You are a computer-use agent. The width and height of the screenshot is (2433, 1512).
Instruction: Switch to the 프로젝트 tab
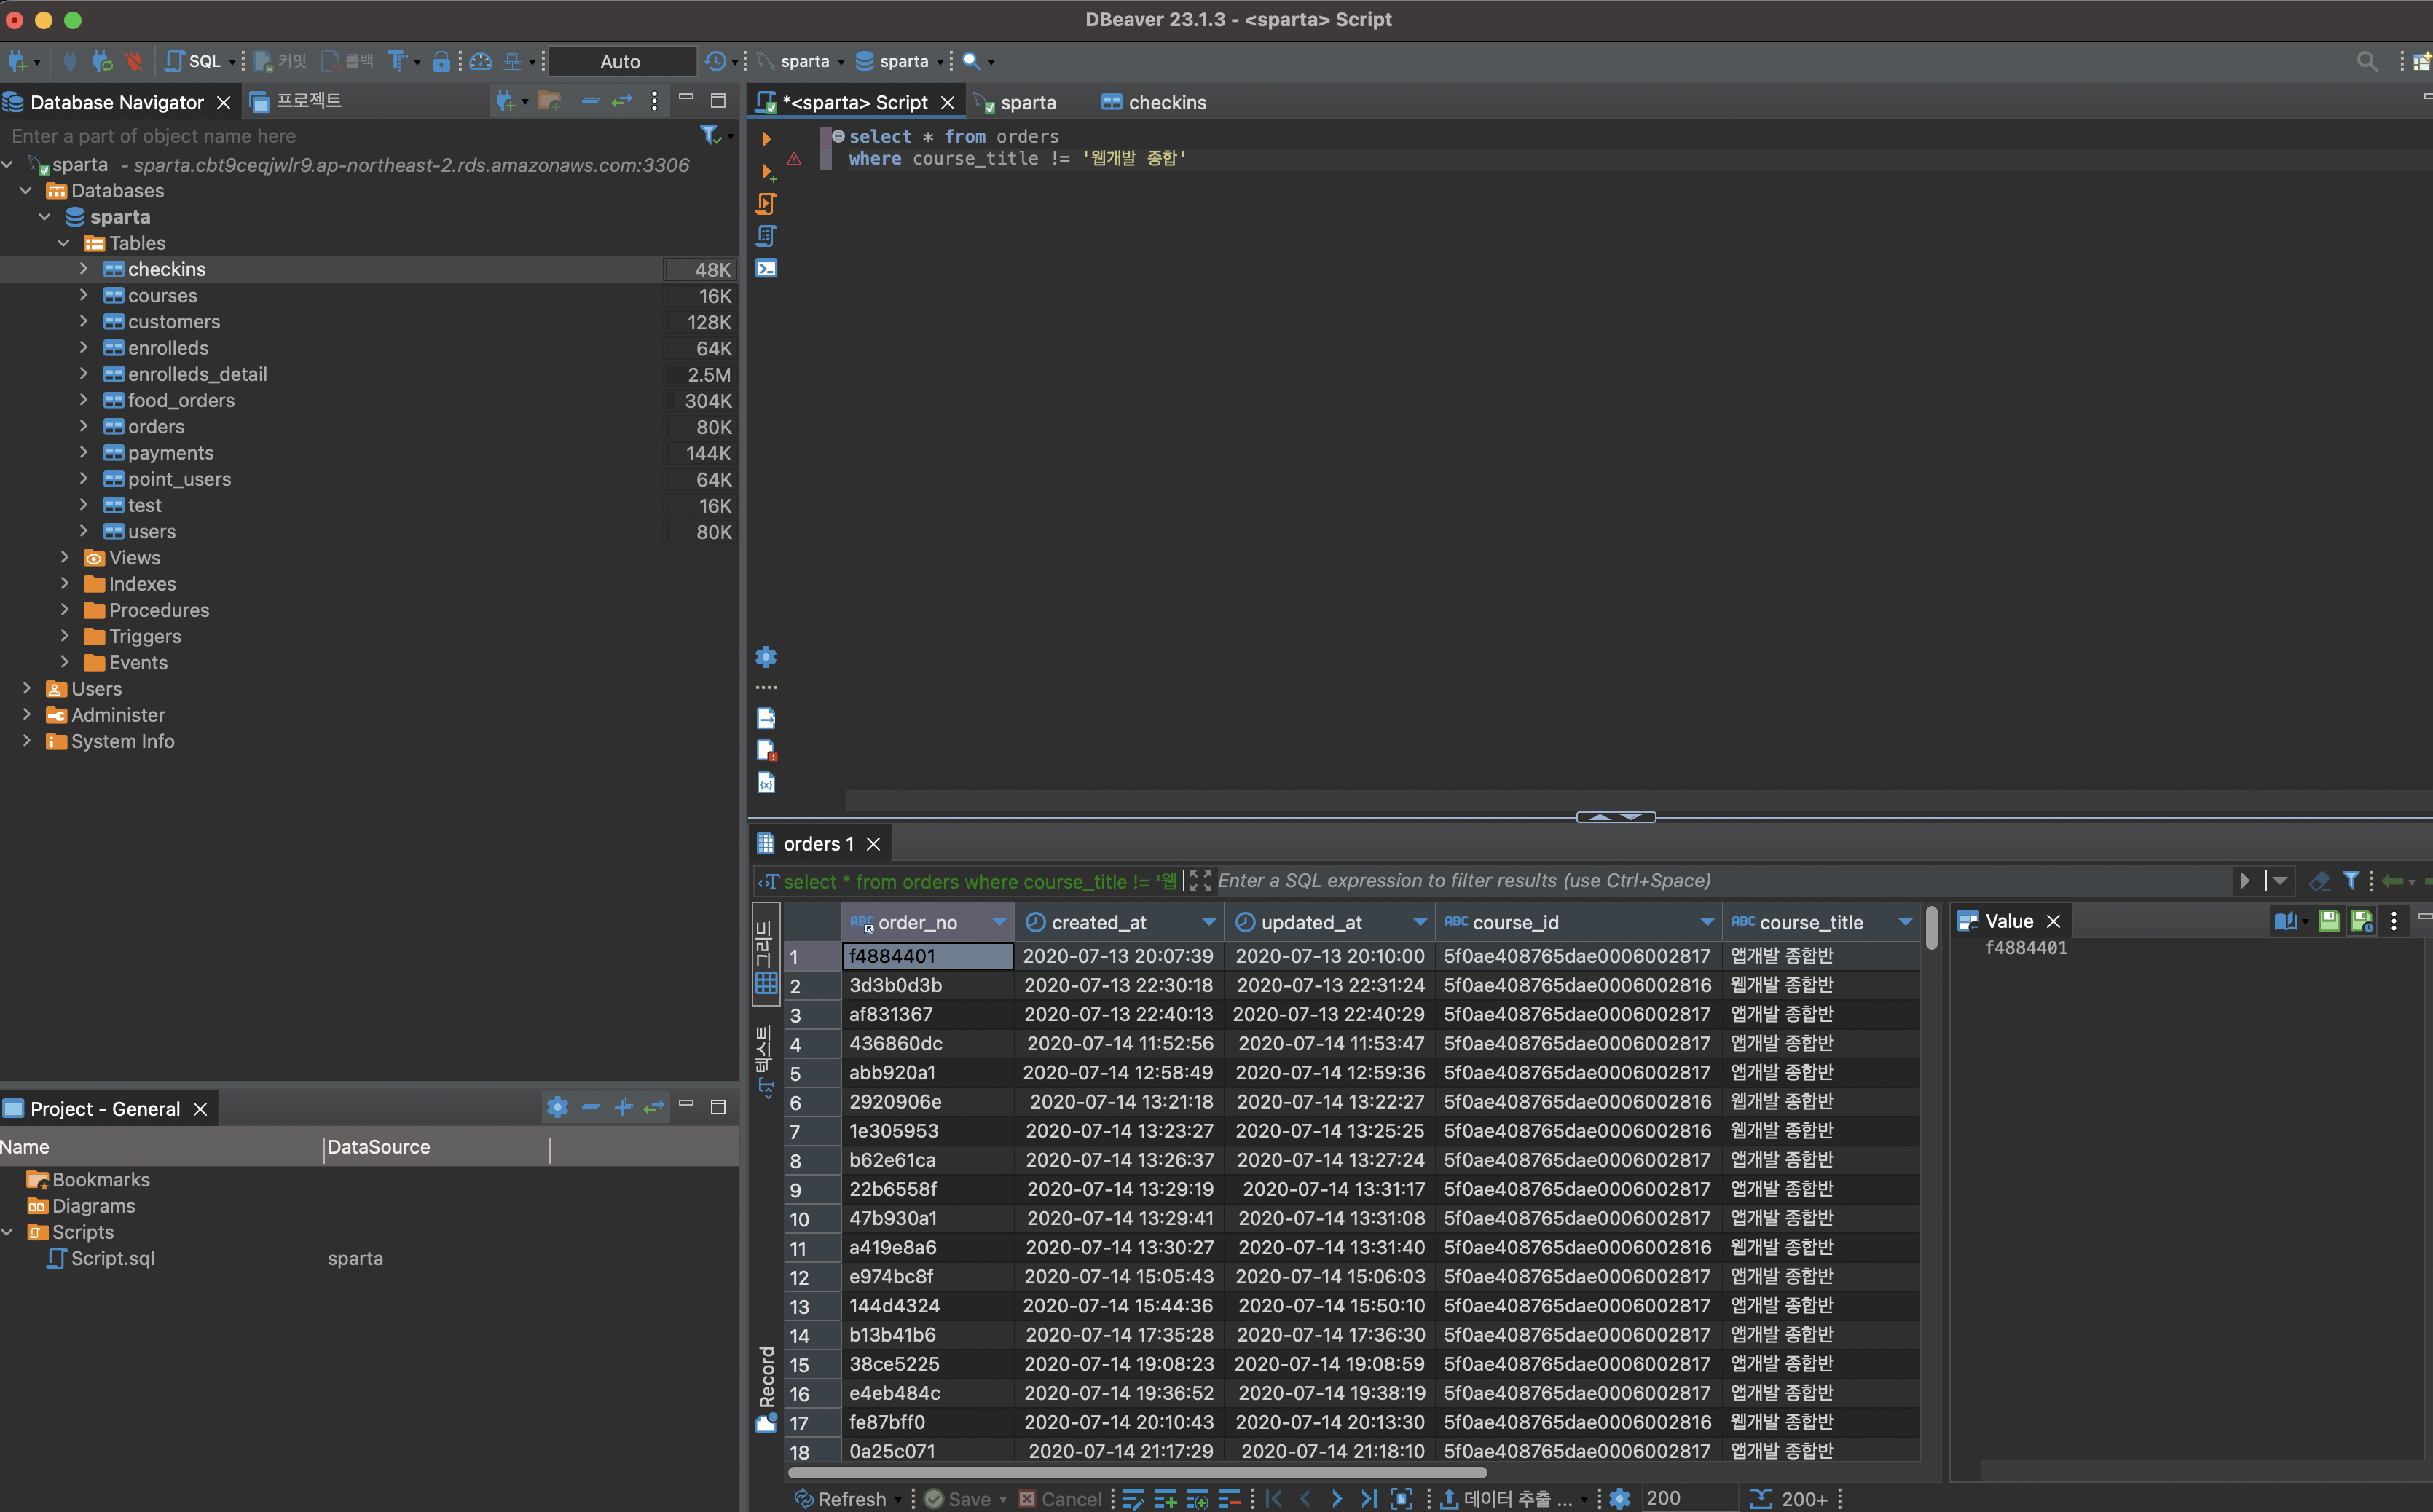(296, 101)
